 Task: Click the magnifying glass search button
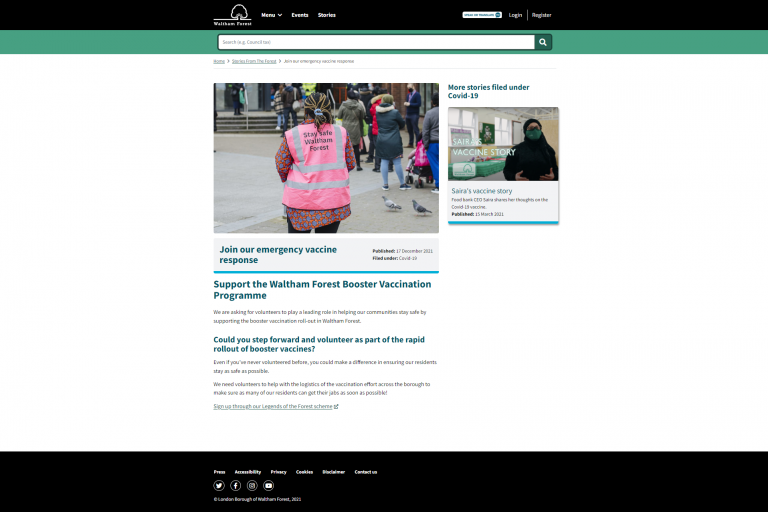pos(543,42)
